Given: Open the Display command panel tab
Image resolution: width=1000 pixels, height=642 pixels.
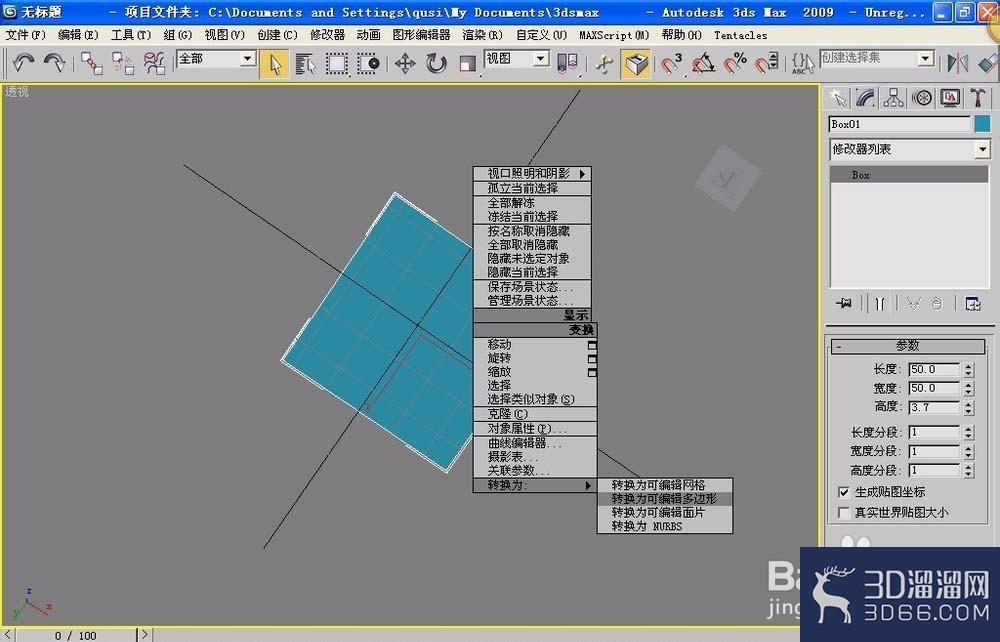Looking at the screenshot, I should click(x=950, y=98).
